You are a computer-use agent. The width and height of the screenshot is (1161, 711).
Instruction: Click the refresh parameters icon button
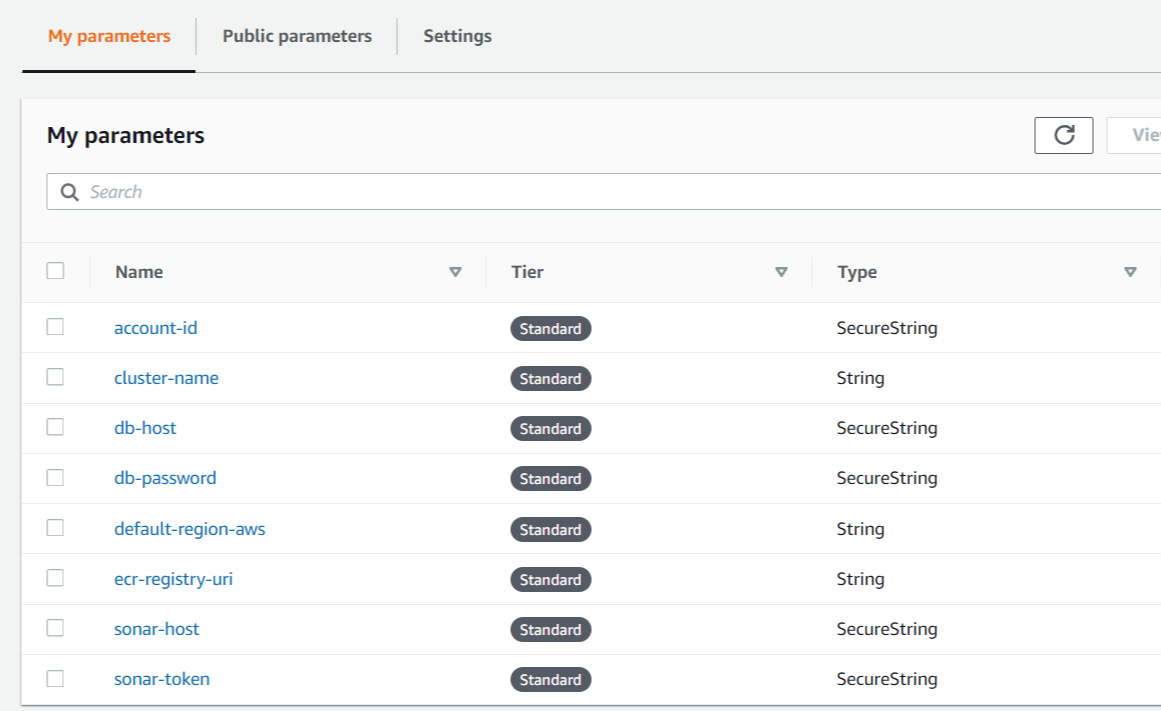pos(1063,135)
